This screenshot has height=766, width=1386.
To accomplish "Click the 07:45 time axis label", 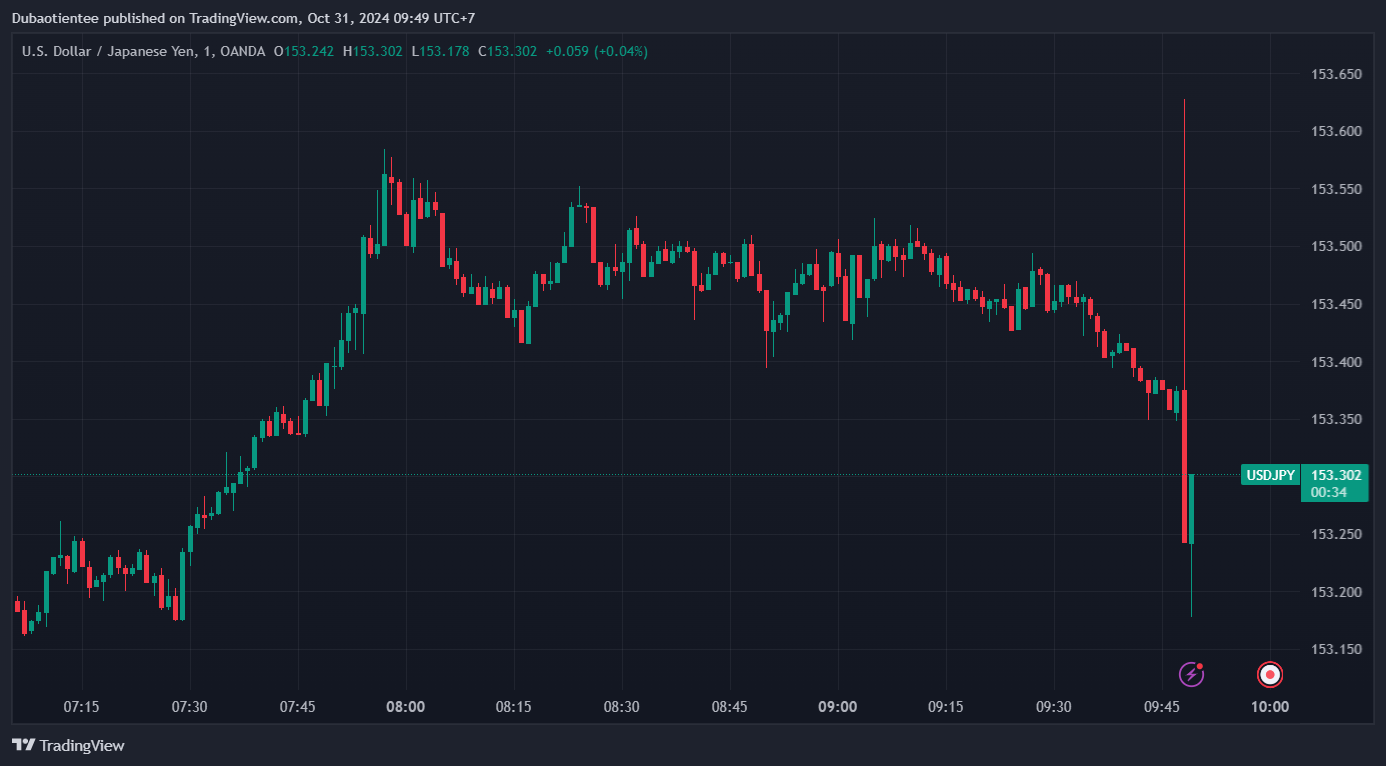I will (297, 707).
